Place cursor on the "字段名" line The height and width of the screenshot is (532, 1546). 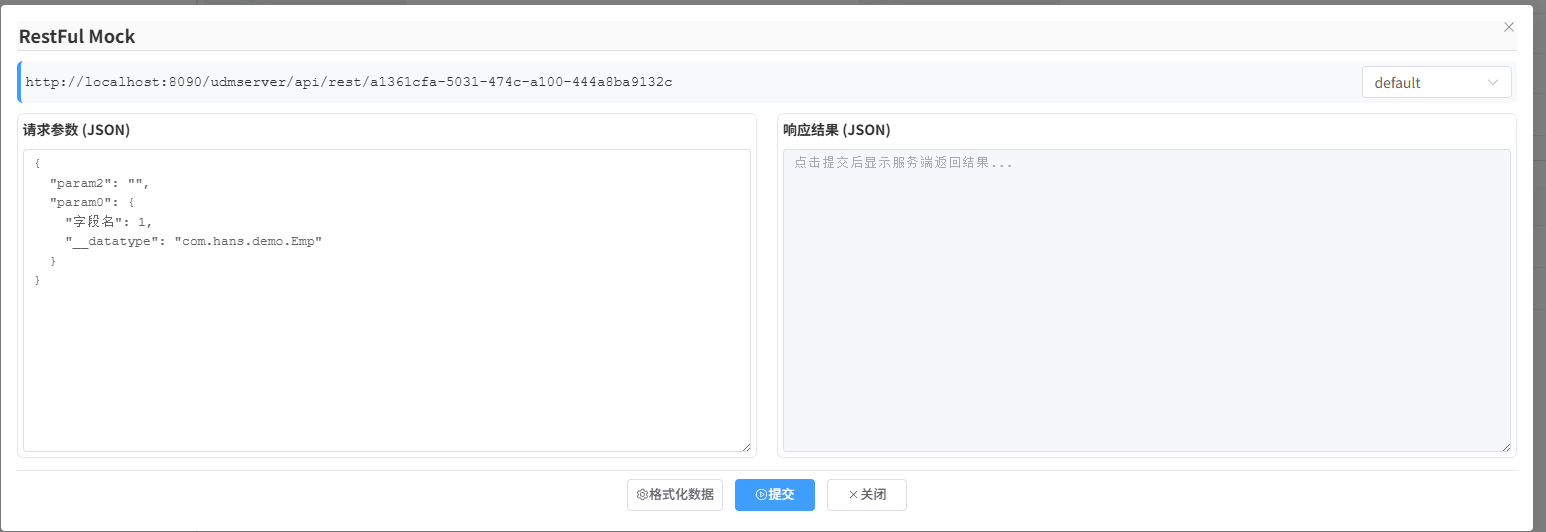(109, 222)
